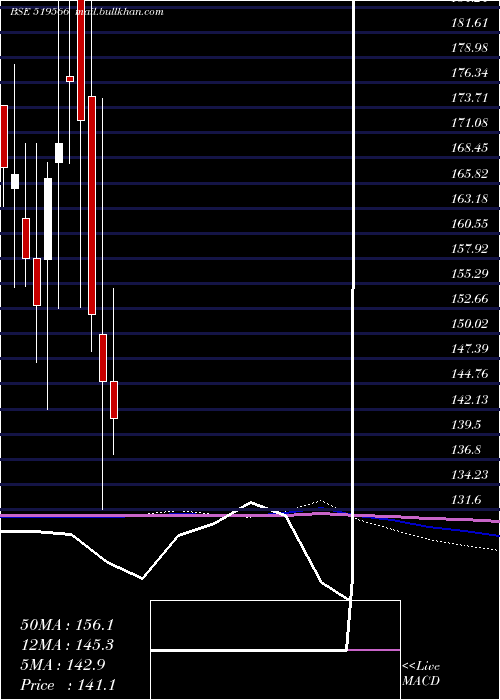Click the magenta signal segment in MACD box

click(374, 650)
